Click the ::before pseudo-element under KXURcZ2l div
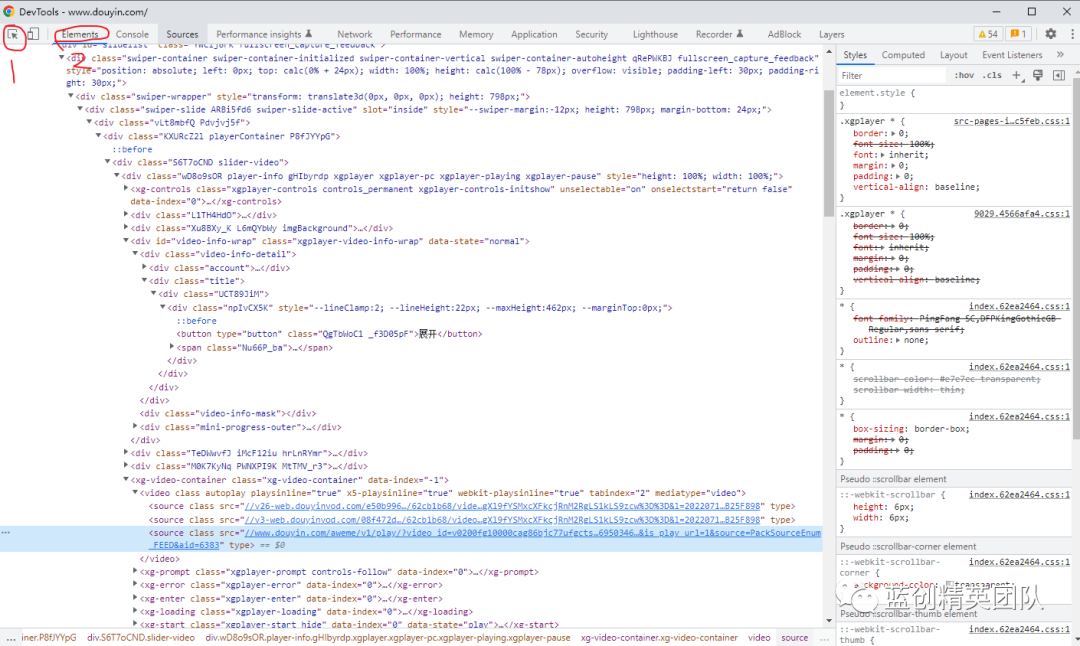Image resolution: width=1080 pixels, height=646 pixels. tap(132, 149)
